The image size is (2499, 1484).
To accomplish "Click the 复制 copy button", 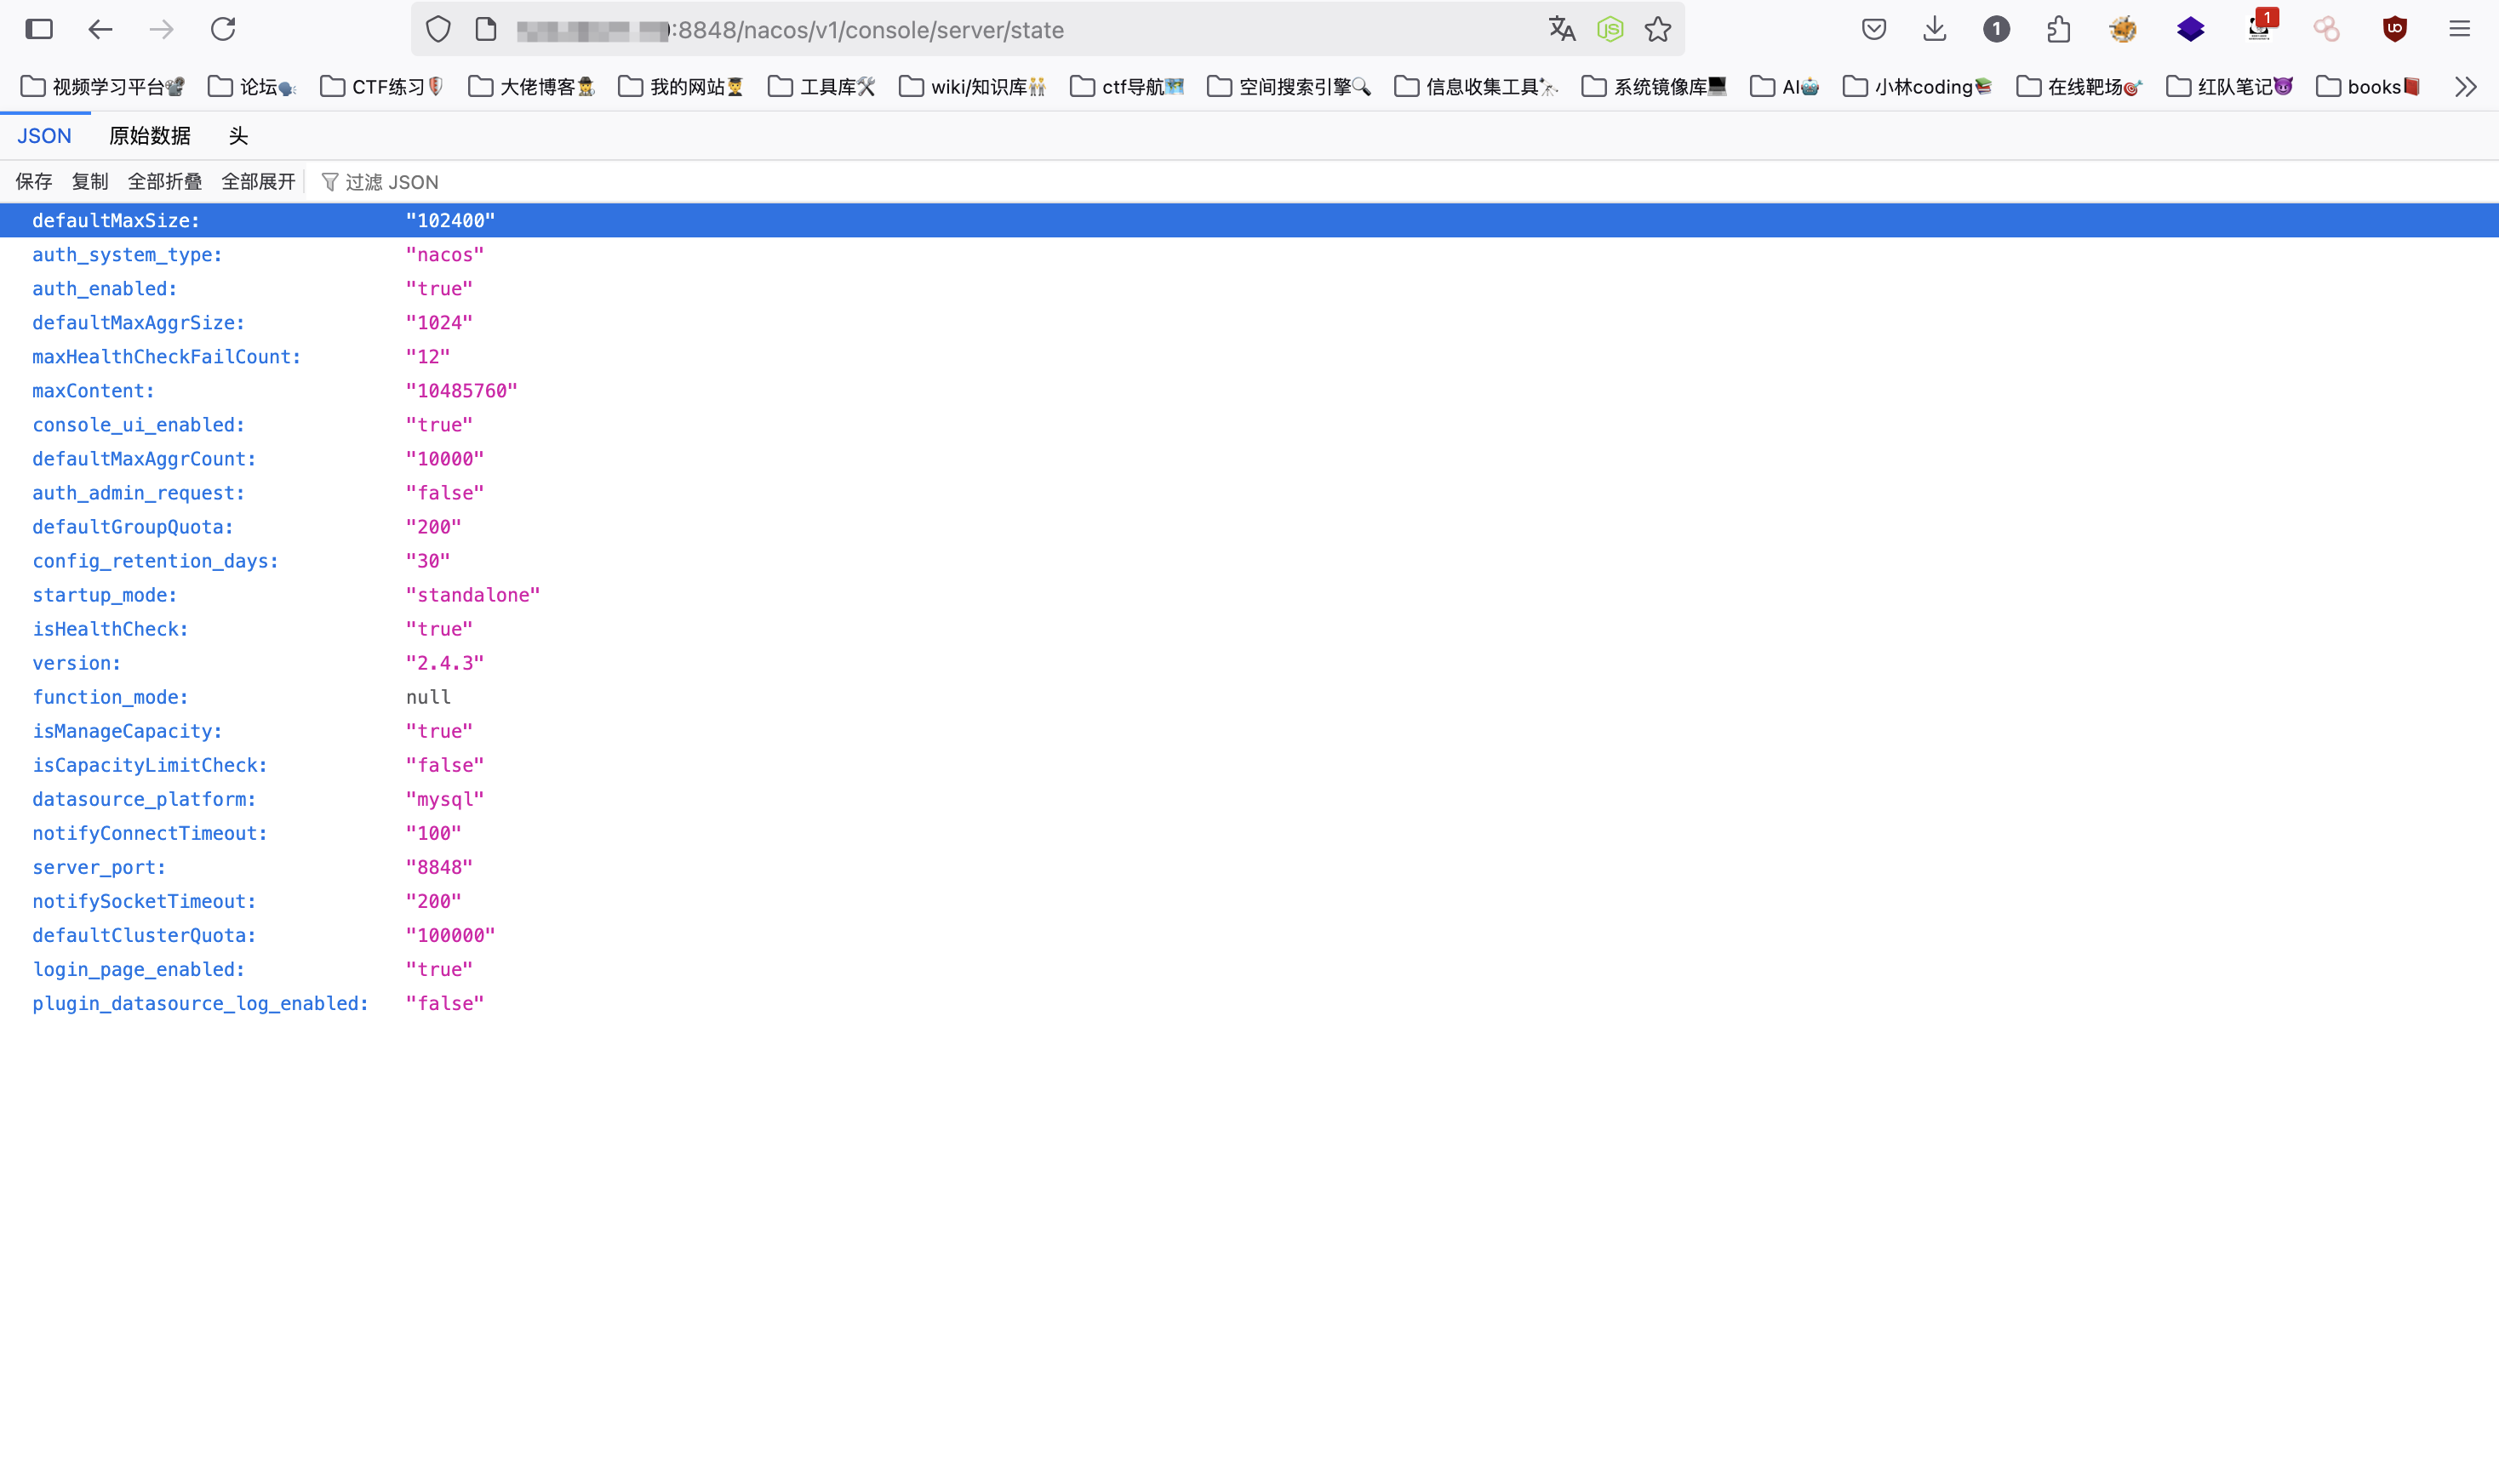I will pos(89,182).
